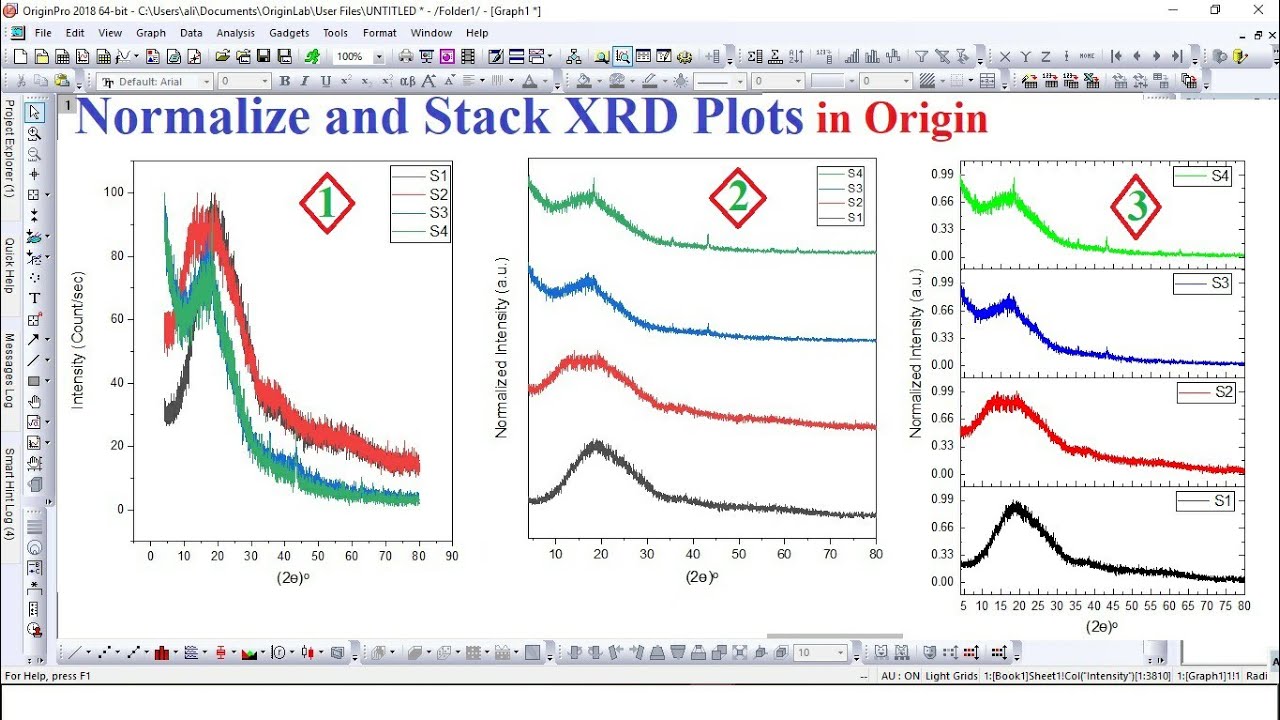
Task: Select the Arrow drawing tool
Action: (34, 340)
